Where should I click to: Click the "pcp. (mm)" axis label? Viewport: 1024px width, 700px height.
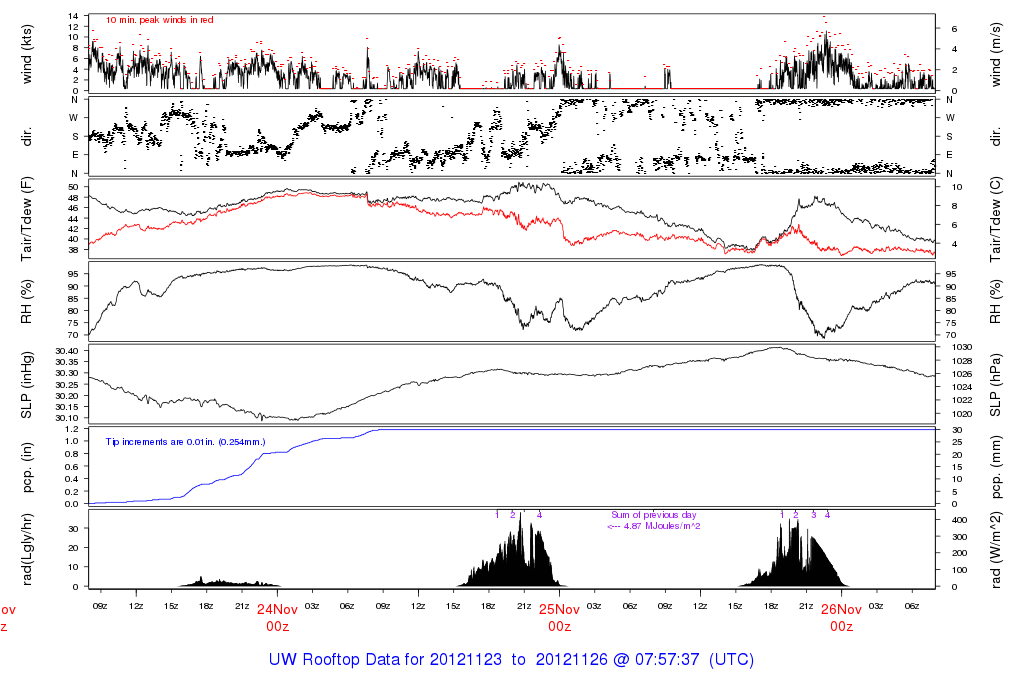(995, 468)
